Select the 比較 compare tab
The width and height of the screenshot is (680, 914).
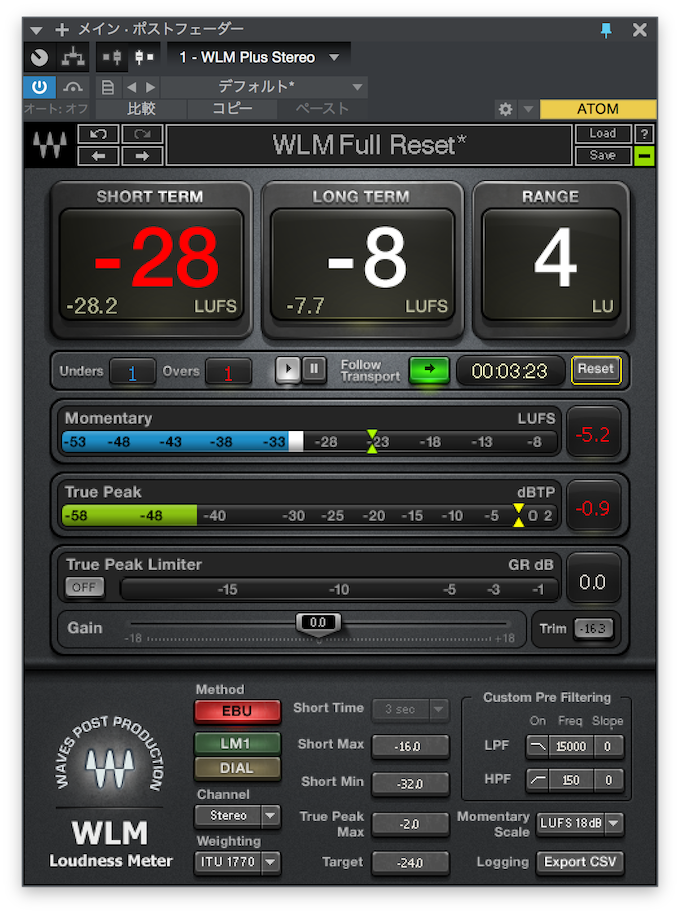(141, 109)
